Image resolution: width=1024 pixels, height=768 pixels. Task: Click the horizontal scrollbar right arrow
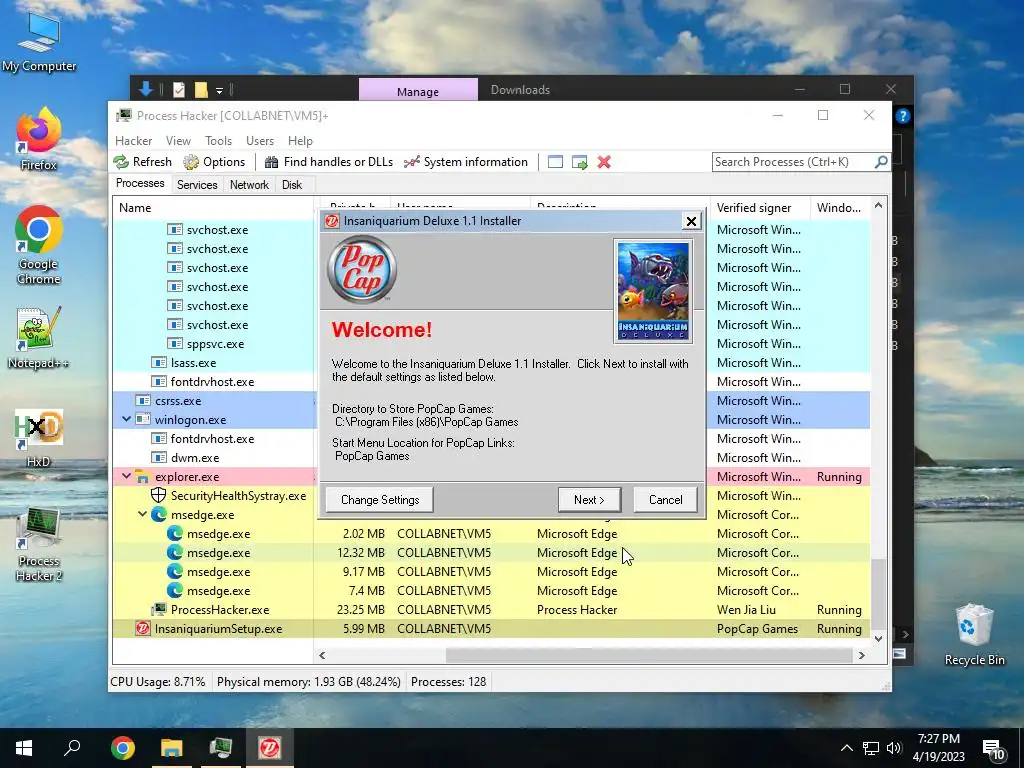[861, 655]
